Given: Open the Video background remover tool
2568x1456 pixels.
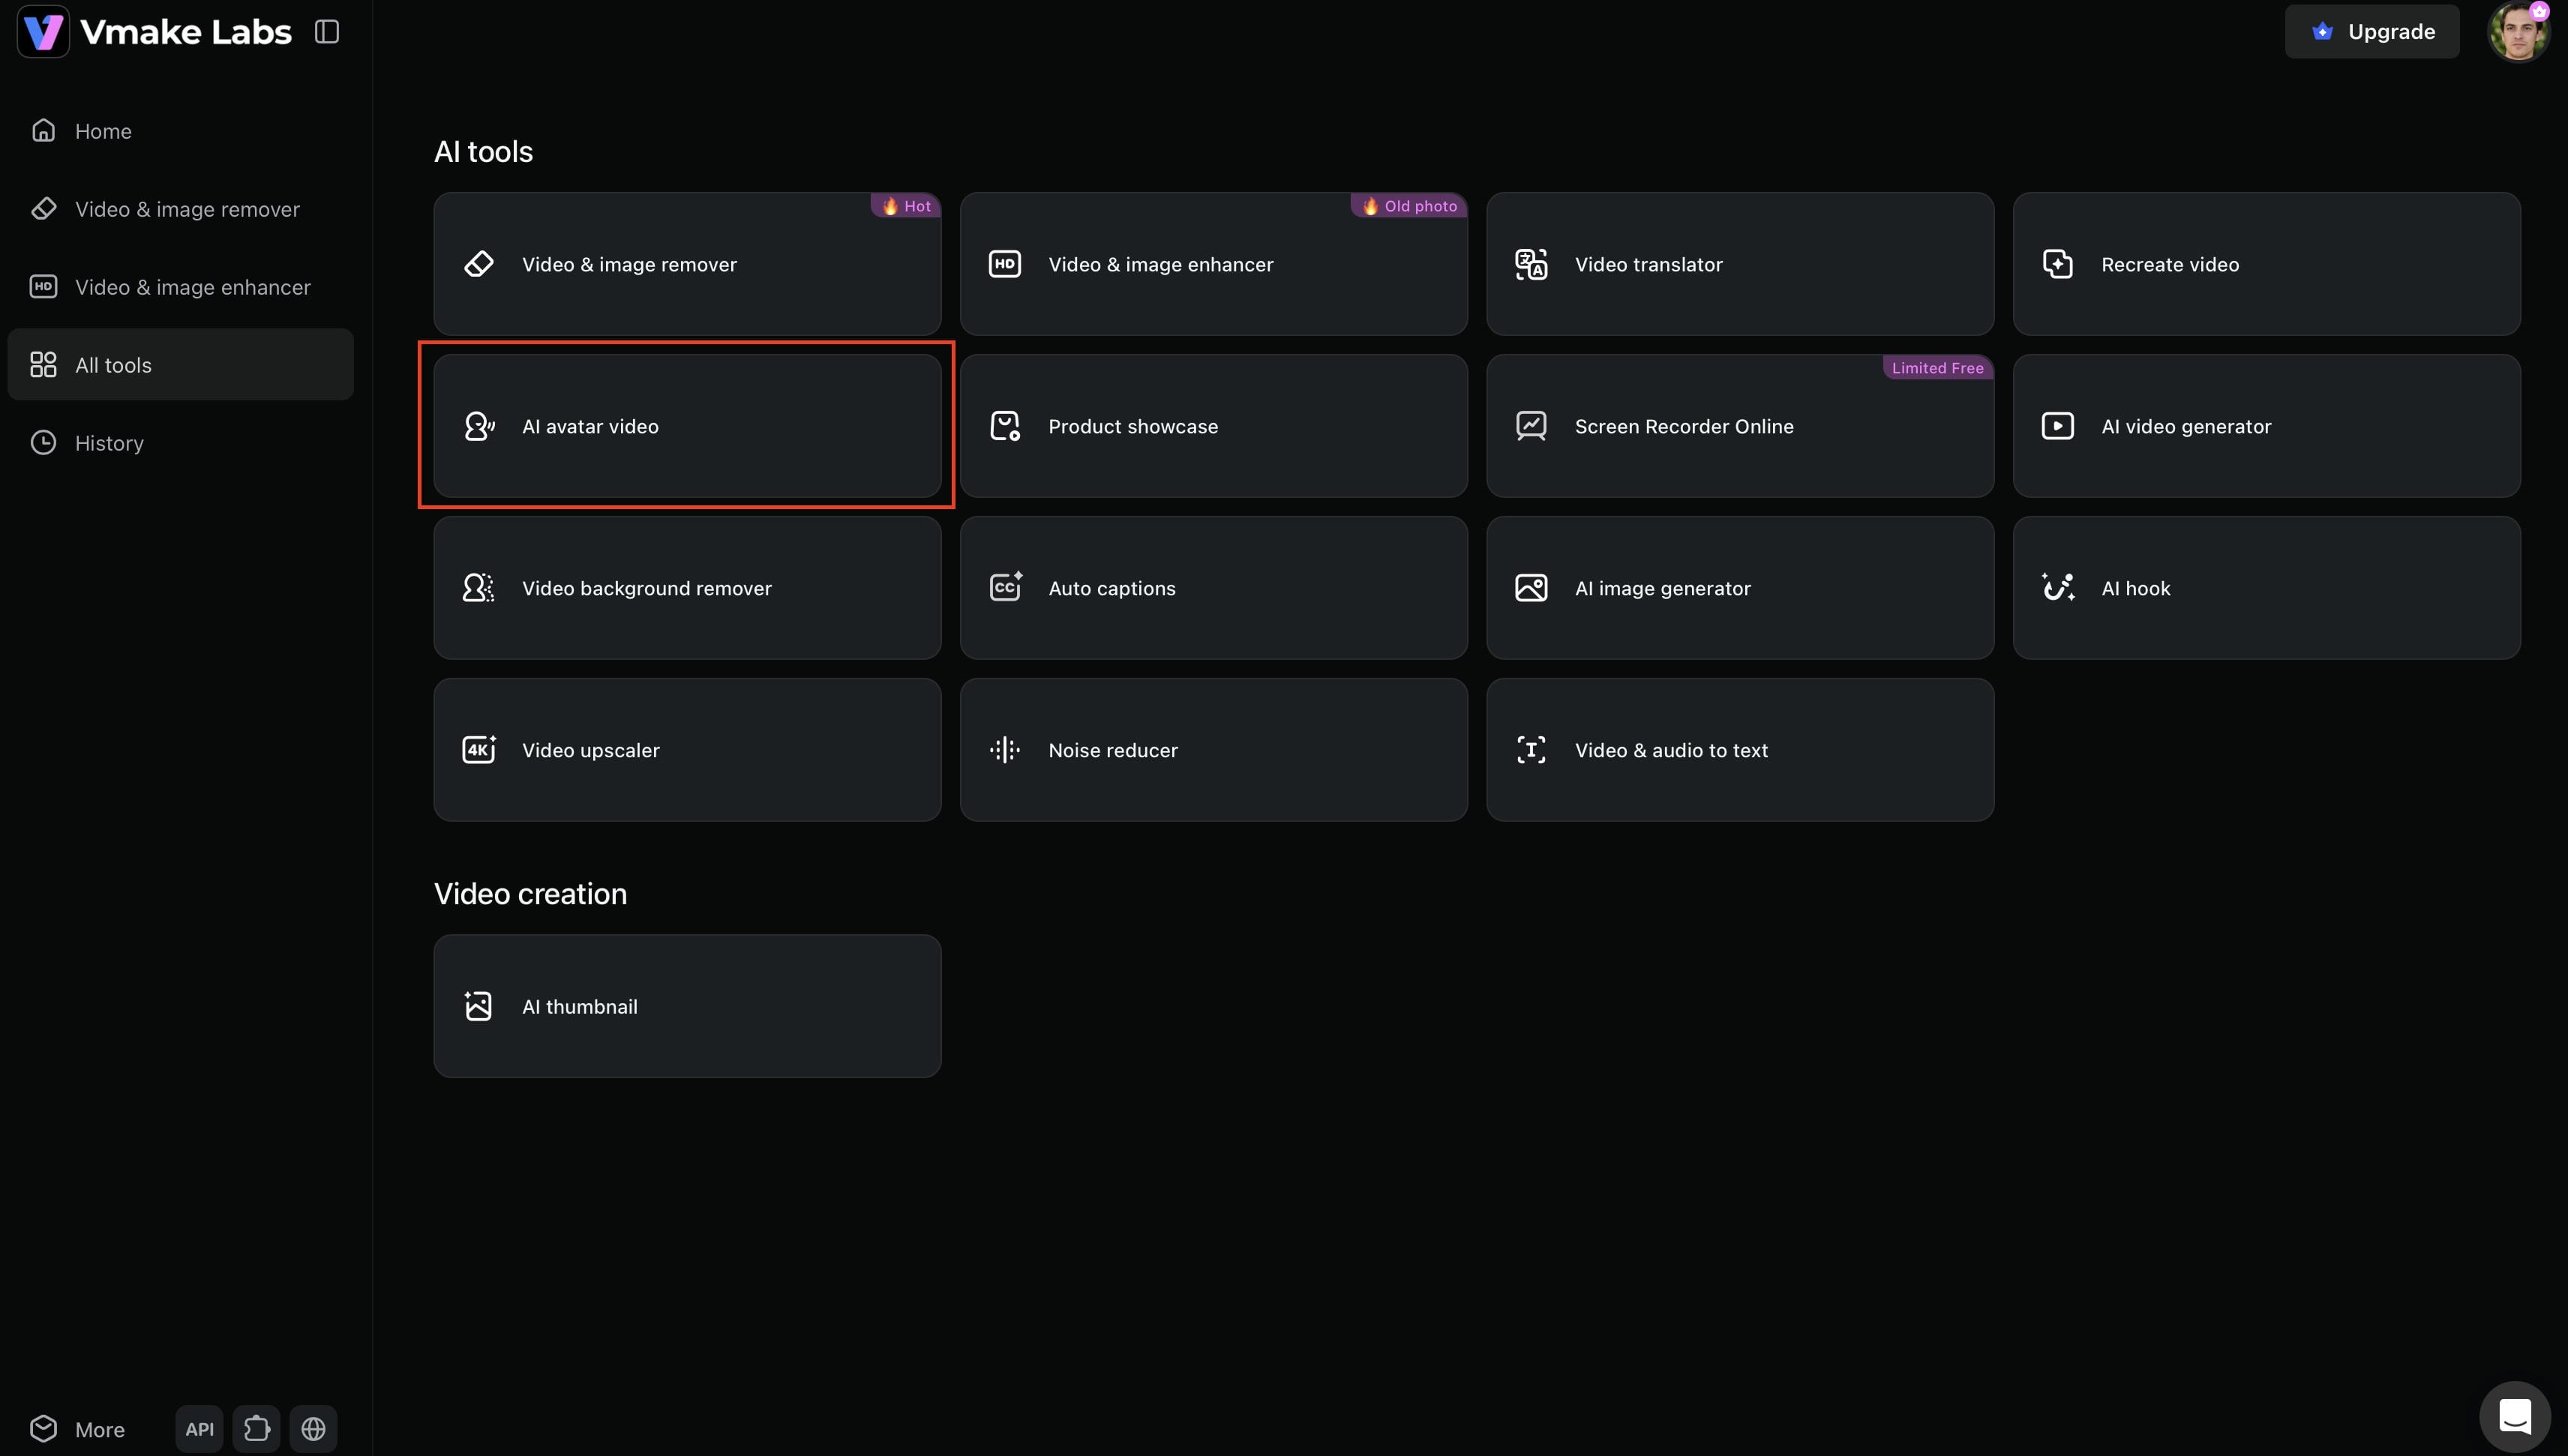Looking at the screenshot, I should pyautogui.click(x=687, y=588).
